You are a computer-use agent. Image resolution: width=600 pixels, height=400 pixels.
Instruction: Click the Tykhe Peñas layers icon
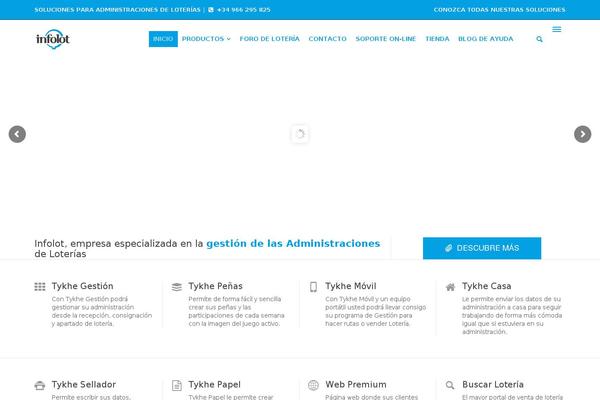point(177,287)
